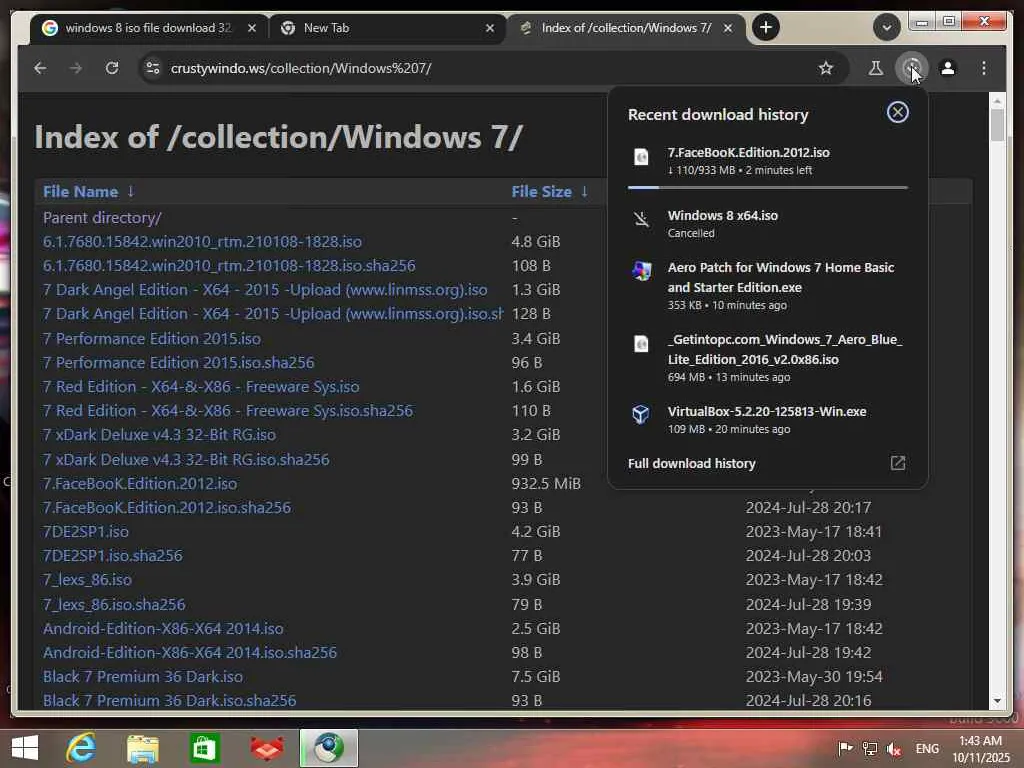Click the scrollbar up arrow
Screen dimensions: 1024x768
click(x=997, y=101)
